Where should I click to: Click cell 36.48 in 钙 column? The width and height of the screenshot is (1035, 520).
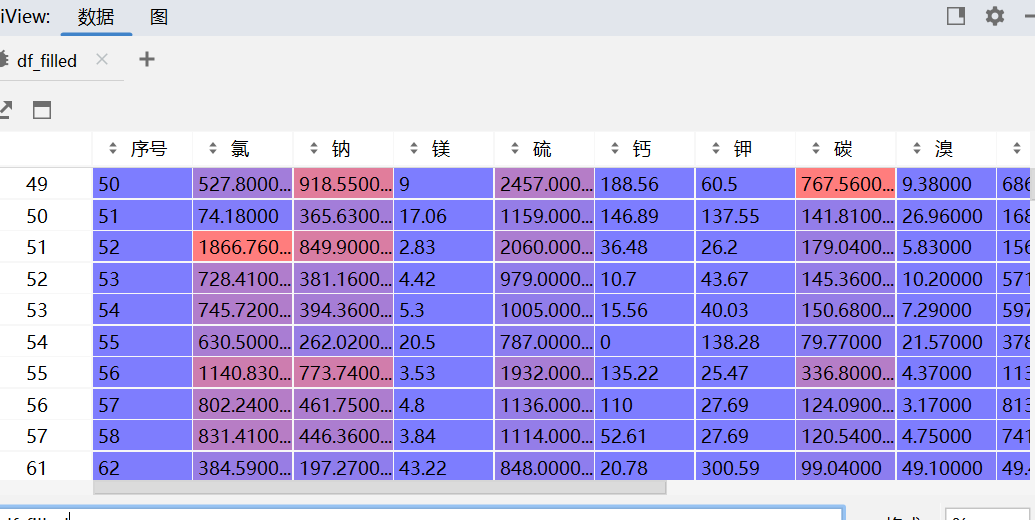point(644,247)
